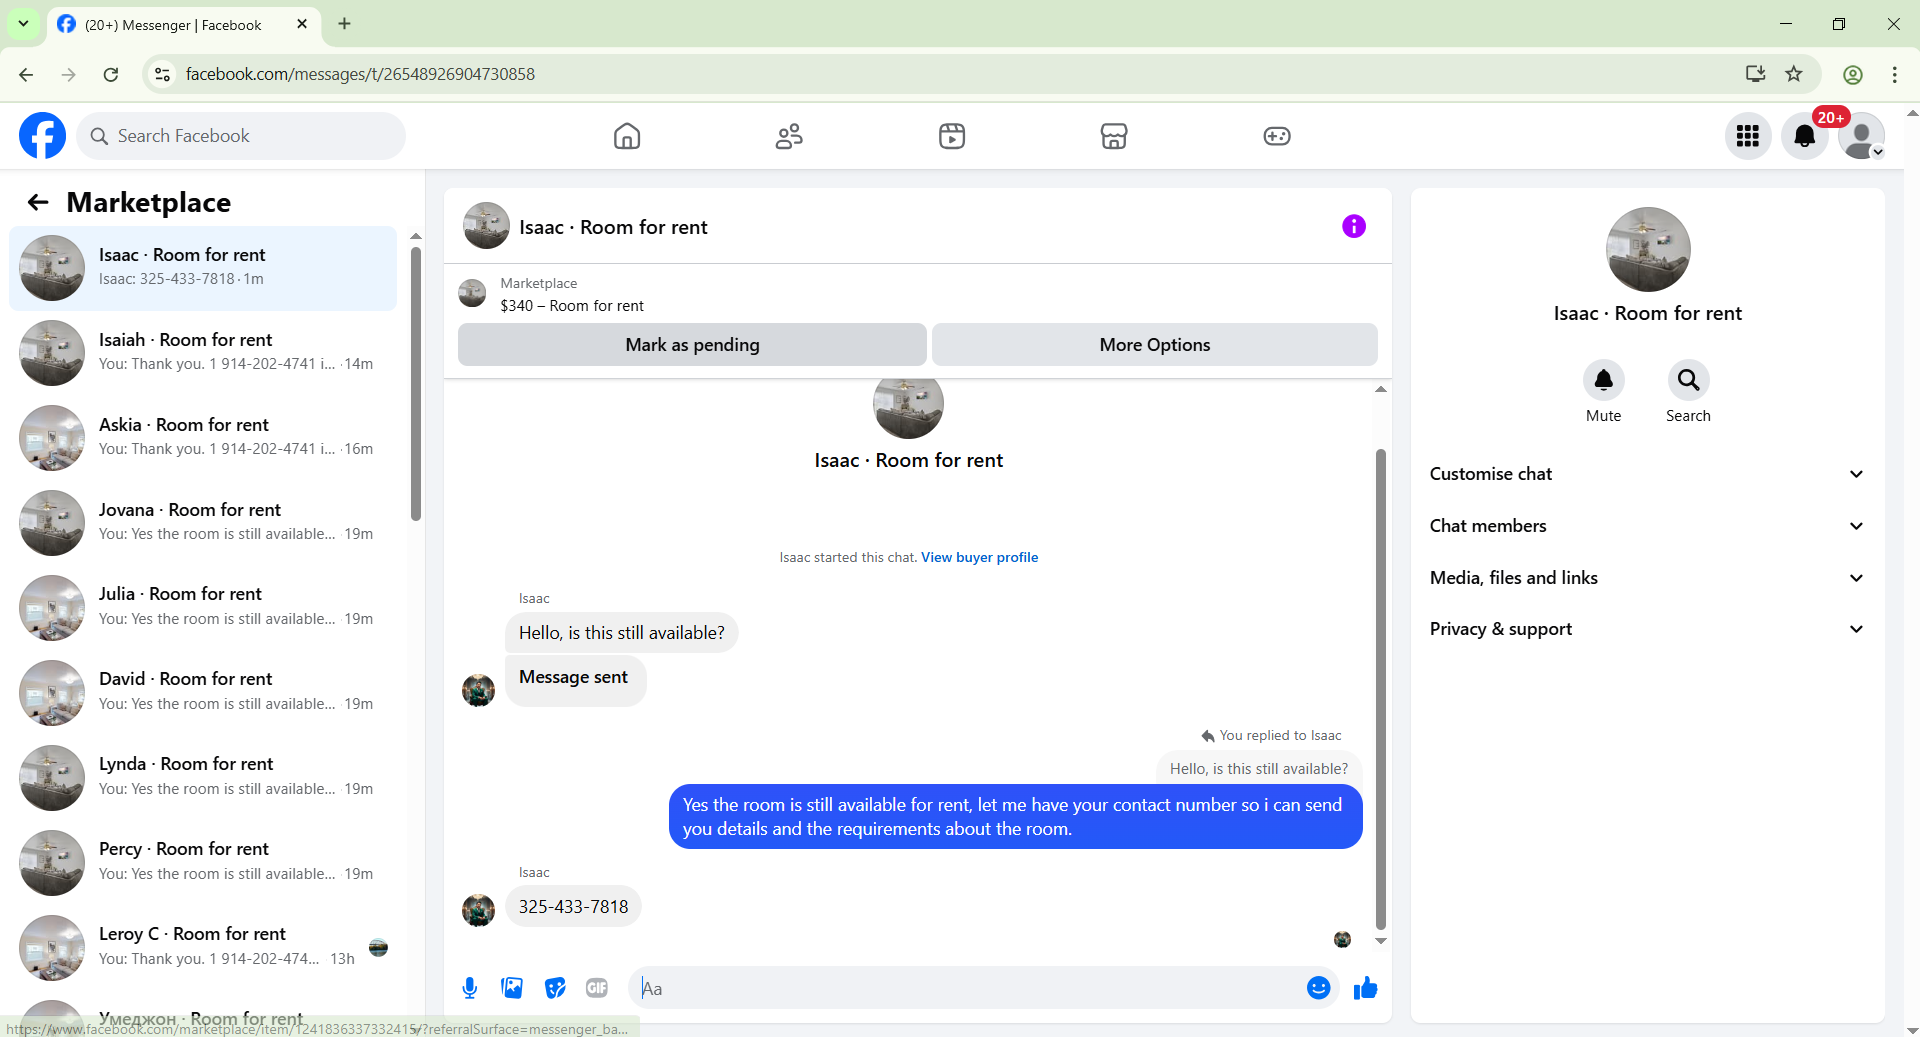
Task: Click the 325-433-7818 message bubble
Action: coord(573,907)
